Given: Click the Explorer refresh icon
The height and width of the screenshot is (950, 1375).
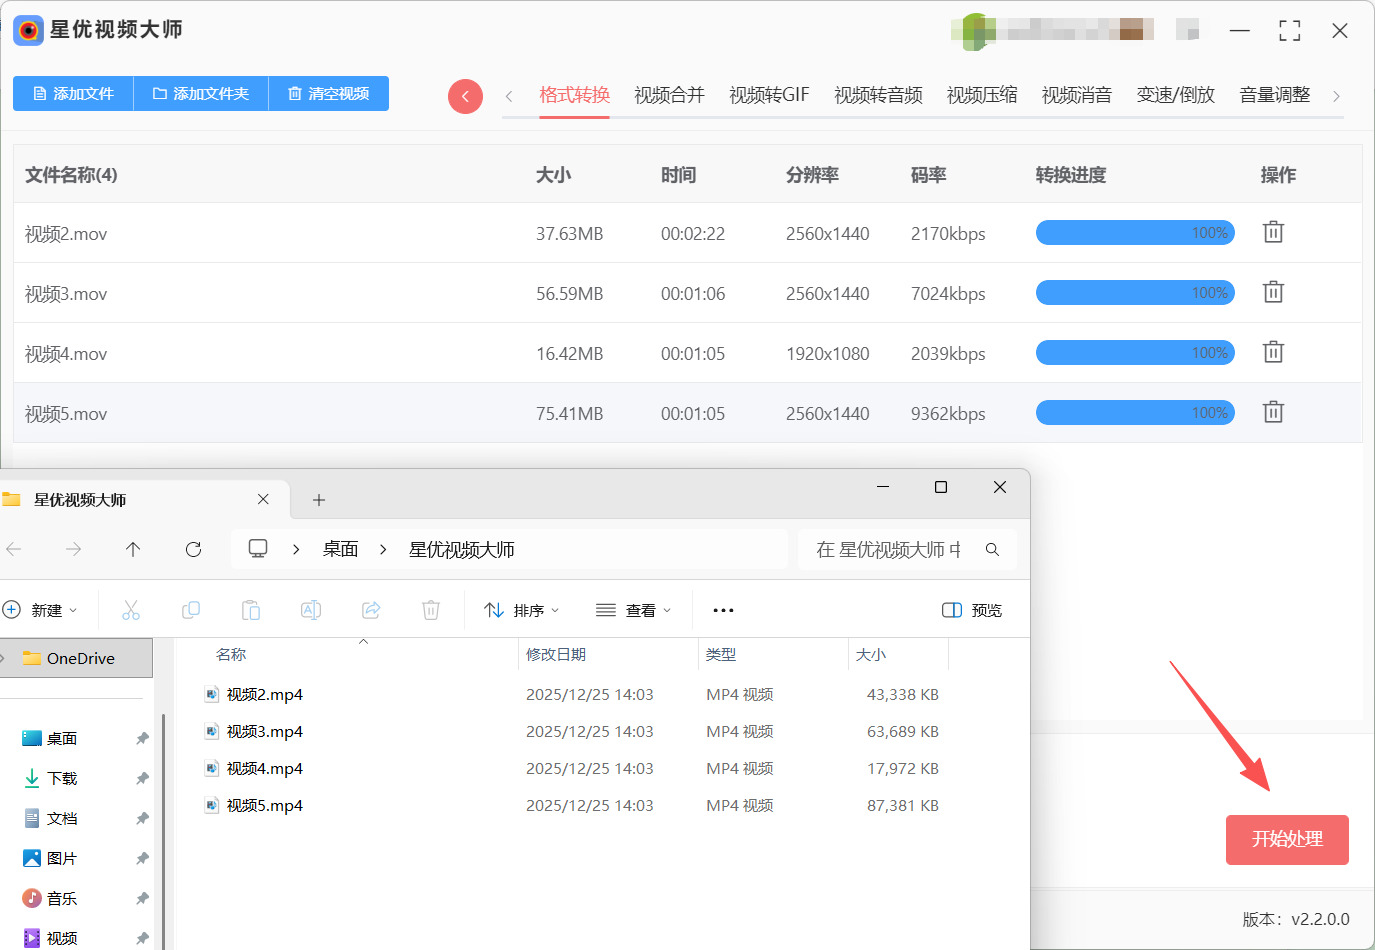Looking at the screenshot, I should point(194,549).
